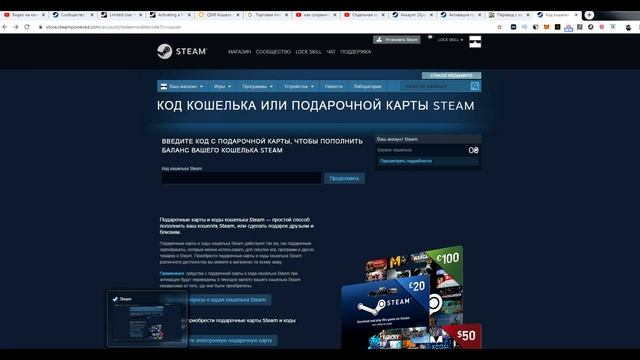Reload the page with the refresh icon
640x360 pixels.
[x=27, y=27]
